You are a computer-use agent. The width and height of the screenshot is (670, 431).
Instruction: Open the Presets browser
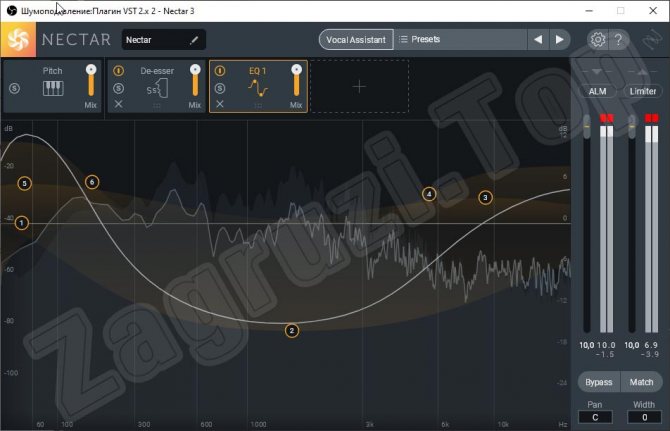(460, 40)
